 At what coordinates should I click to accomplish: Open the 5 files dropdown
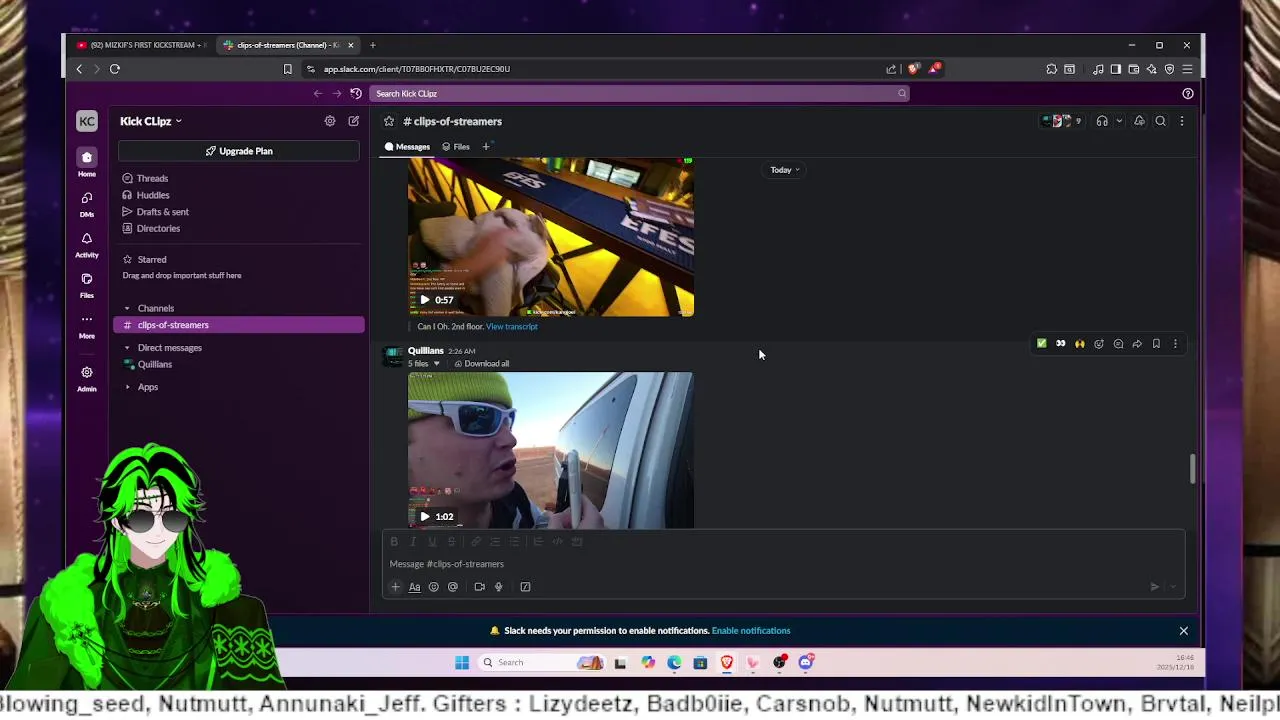pos(424,364)
